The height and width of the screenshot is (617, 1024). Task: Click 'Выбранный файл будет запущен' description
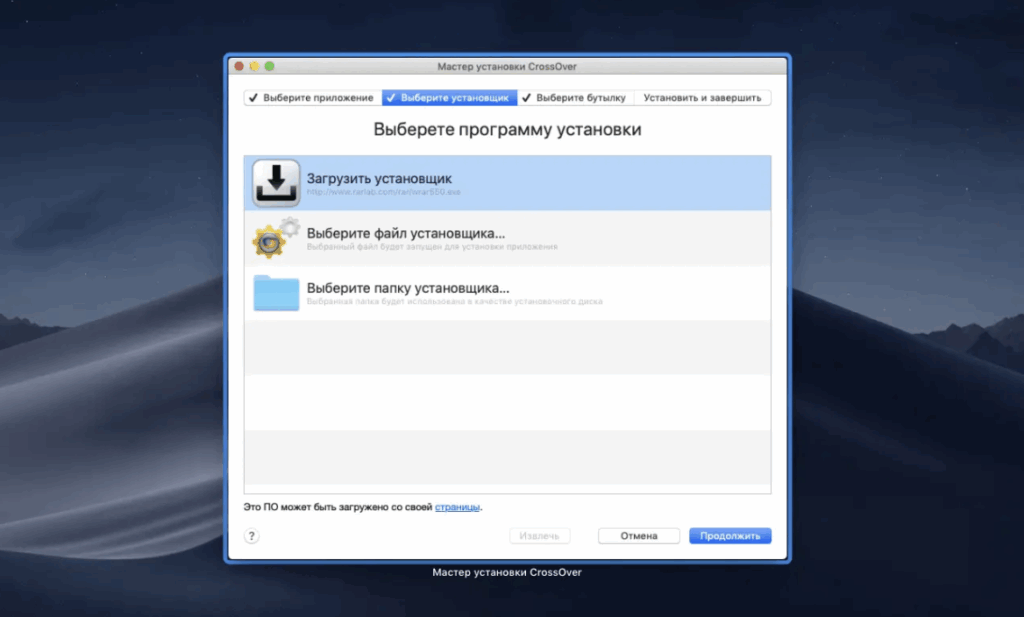[x=432, y=247]
